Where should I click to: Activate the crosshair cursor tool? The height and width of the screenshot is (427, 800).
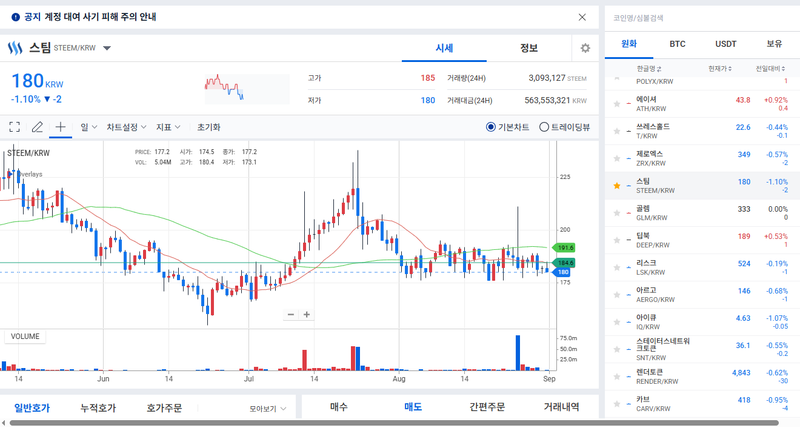60,127
